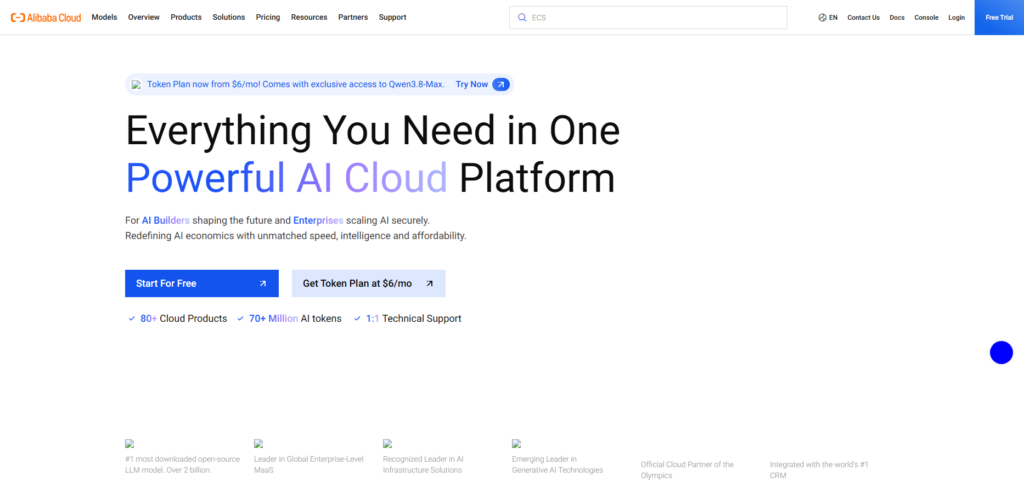The height and width of the screenshot is (500, 1024).
Task: Click 'Leader in Global Enterprise-Level MaaS' text
Action: [x=309, y=465]
